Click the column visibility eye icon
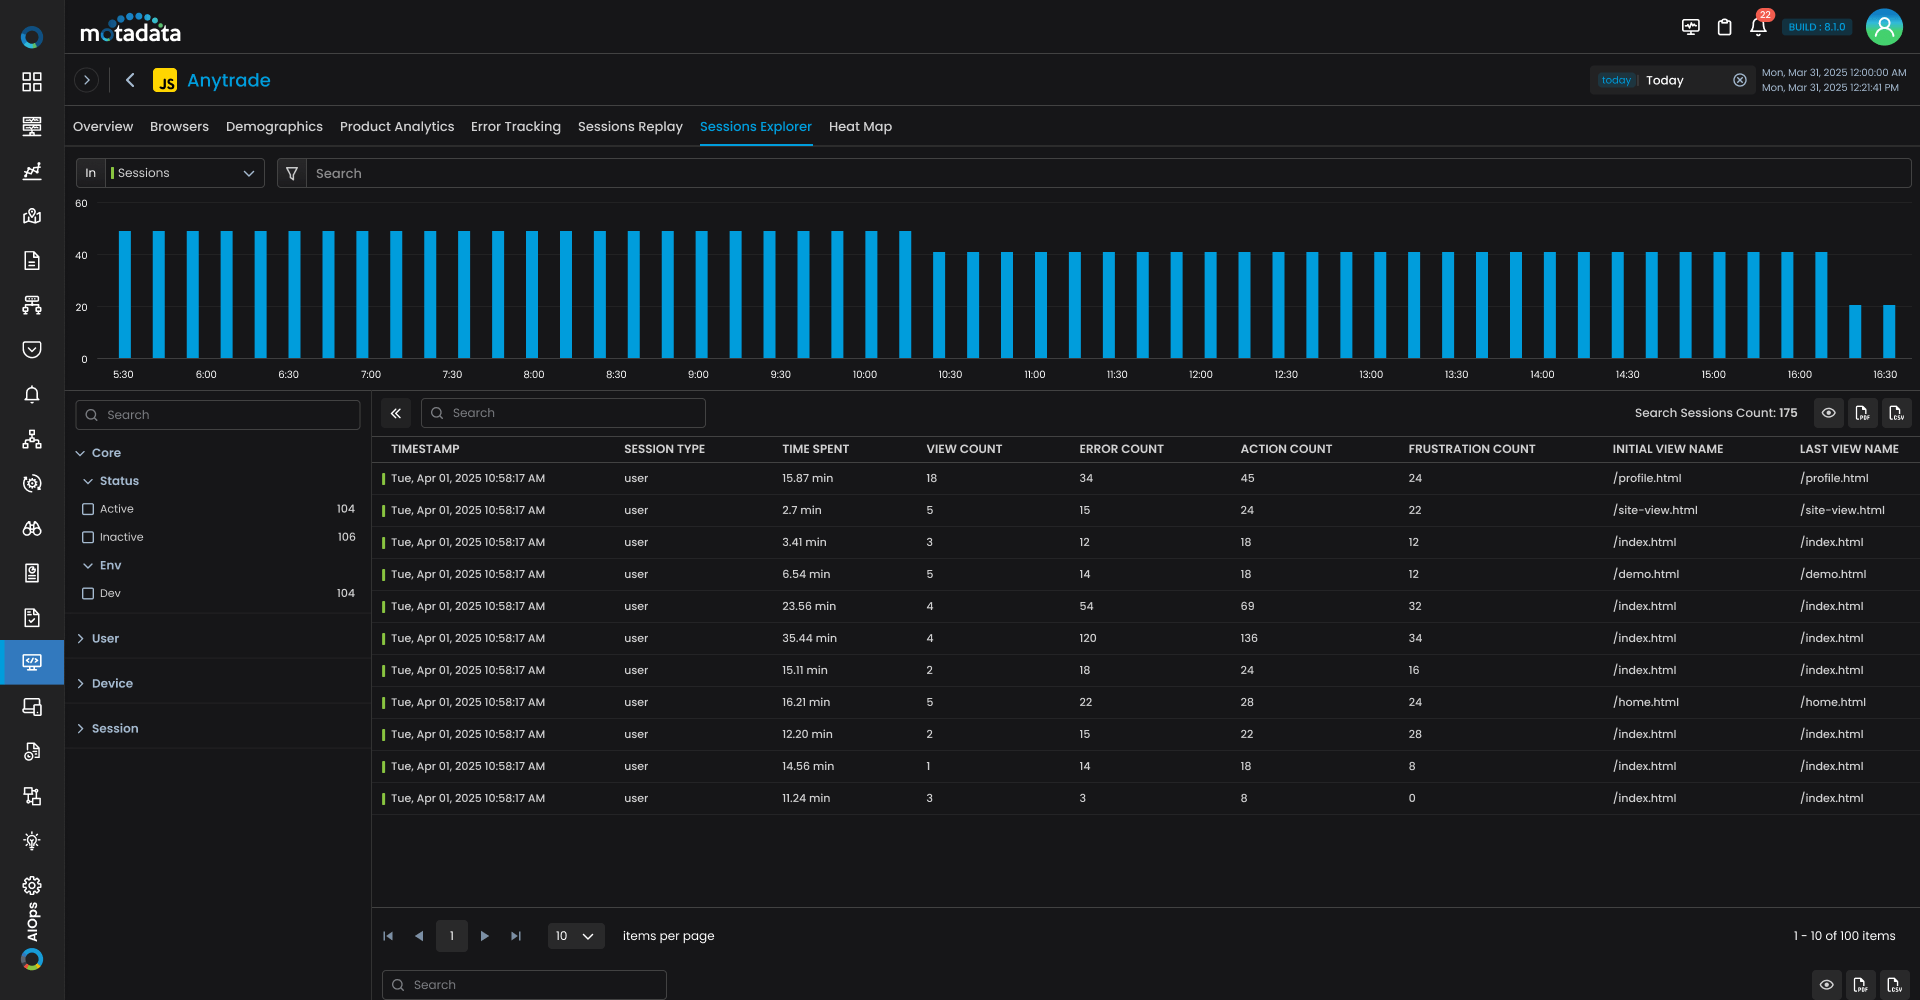The height and width of the screenshot is (1000, 1920). click(x=1829, y=412)
